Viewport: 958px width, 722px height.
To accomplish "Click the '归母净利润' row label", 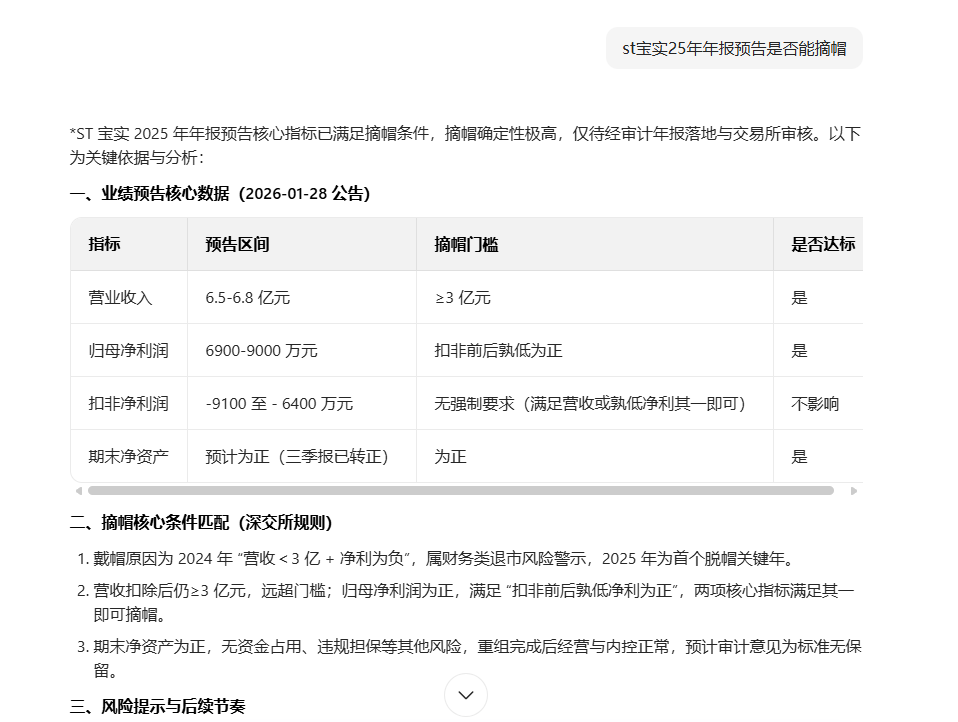I will [128, 351].
